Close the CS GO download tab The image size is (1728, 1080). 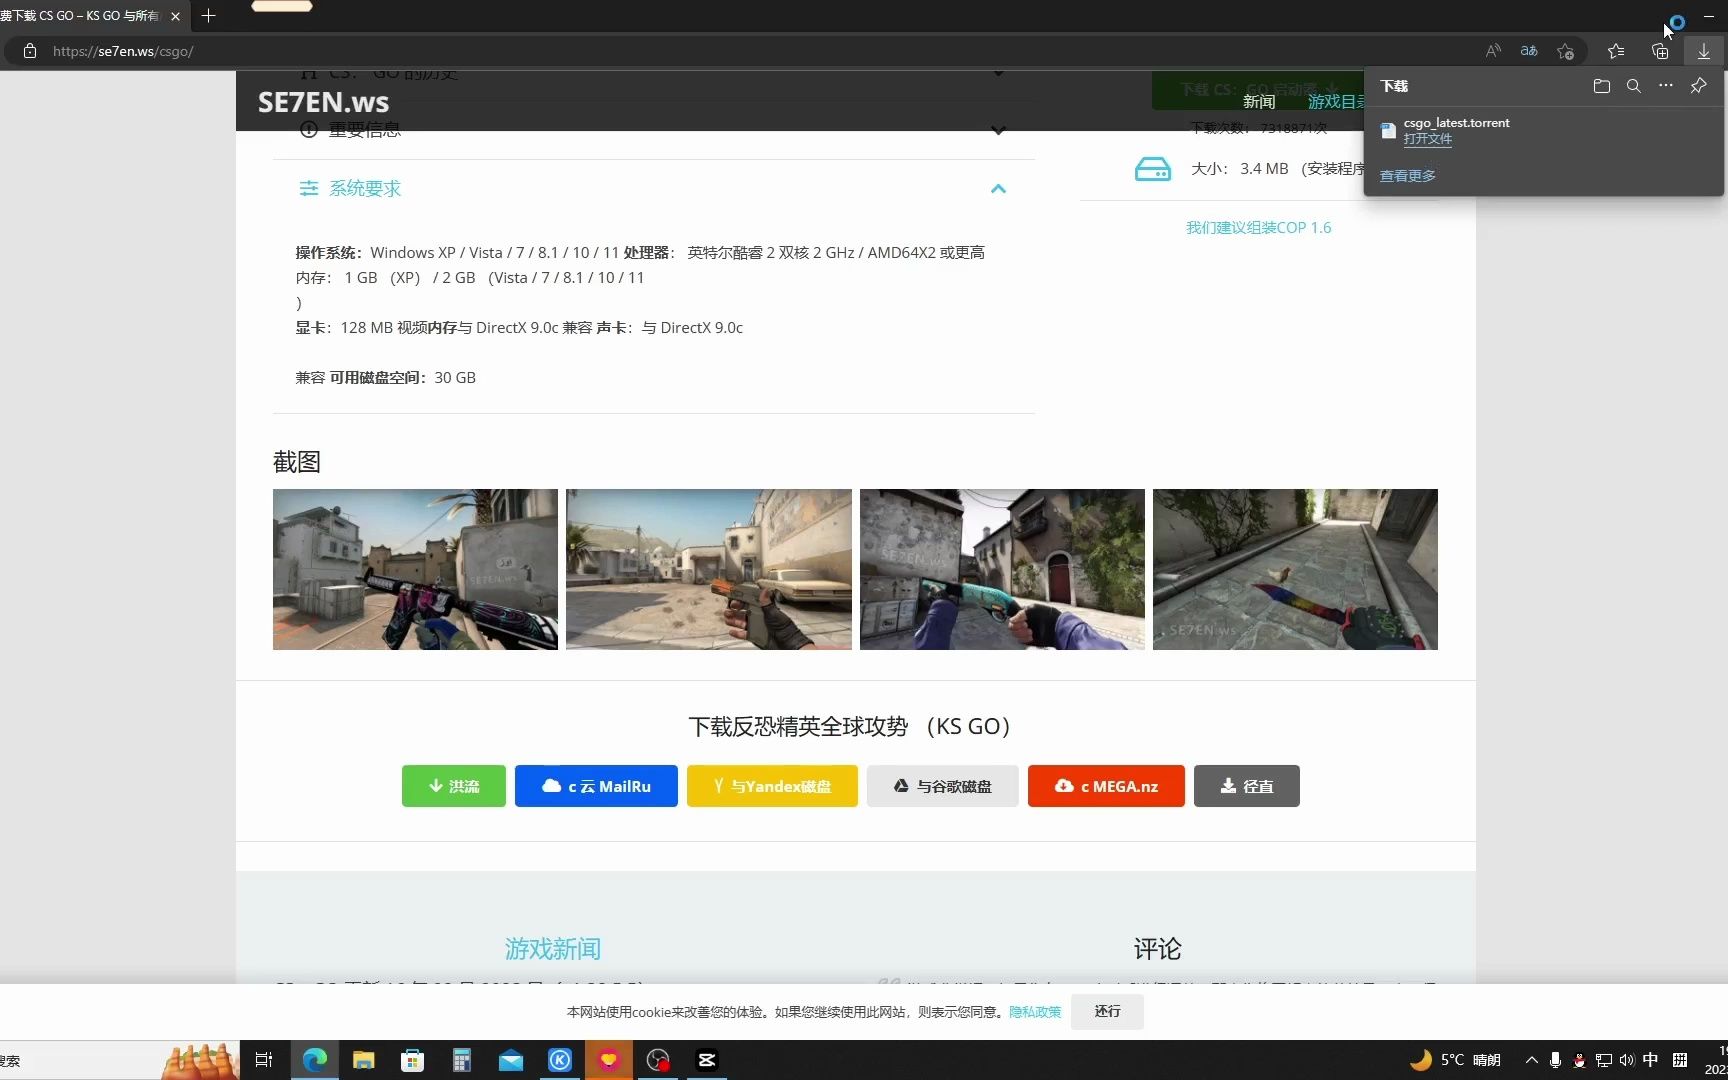pos(175,16)
